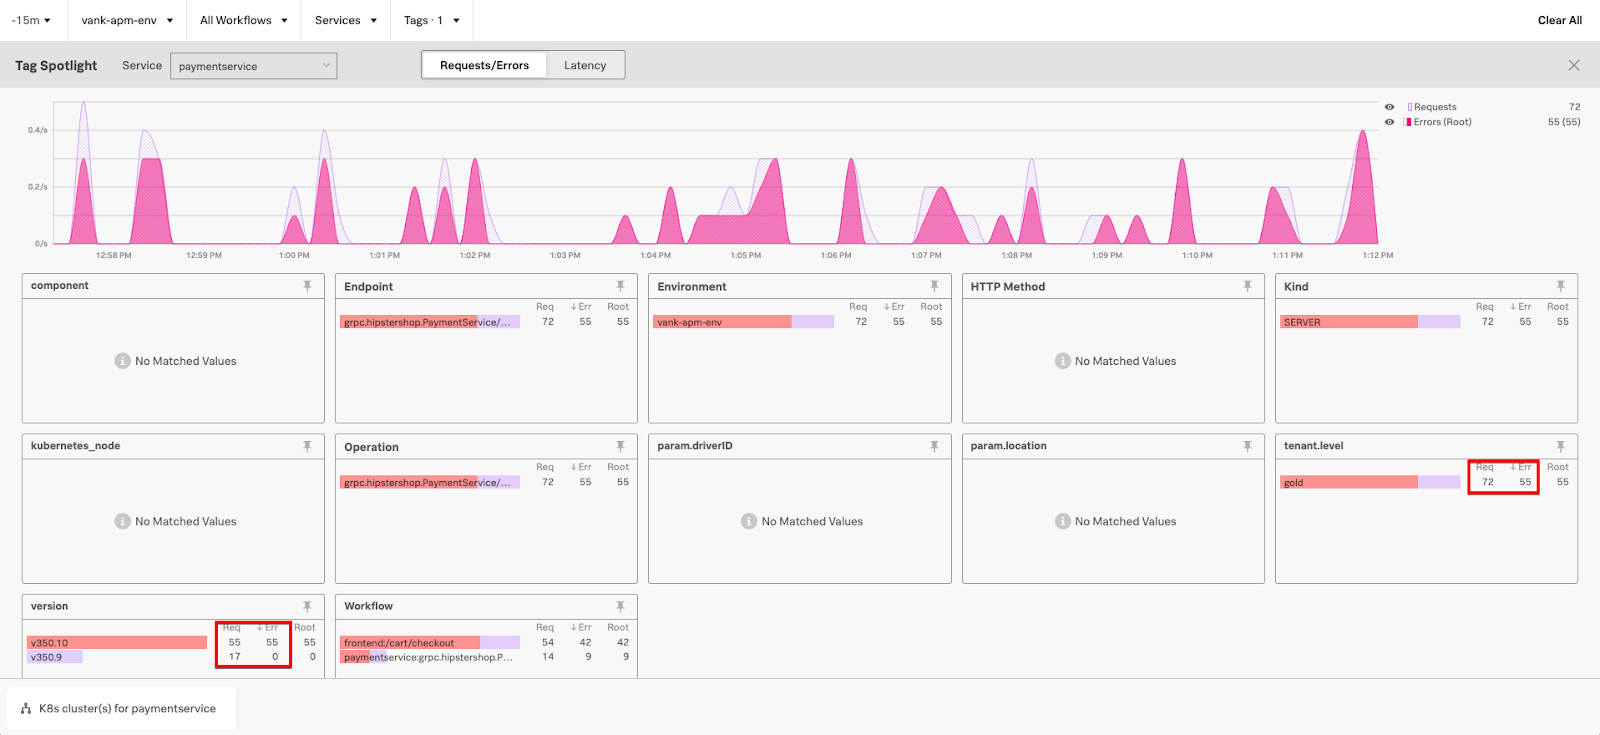Click Errors (Root) legend label
Viewport: 1600px width, 735px height.
click(1442, 122)
